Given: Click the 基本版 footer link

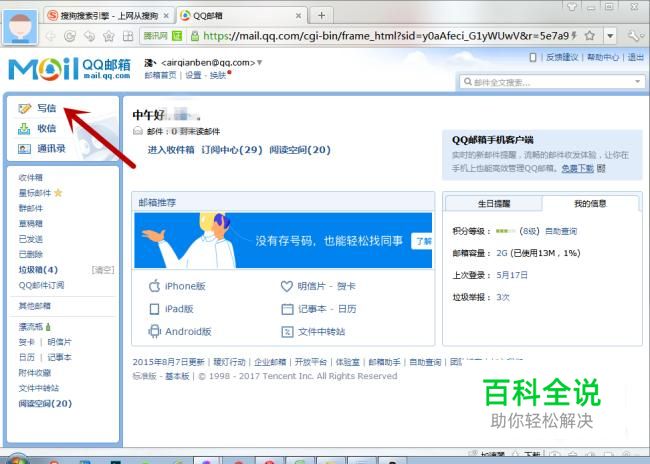Looking at the screenshot, I should pos(177,376).
